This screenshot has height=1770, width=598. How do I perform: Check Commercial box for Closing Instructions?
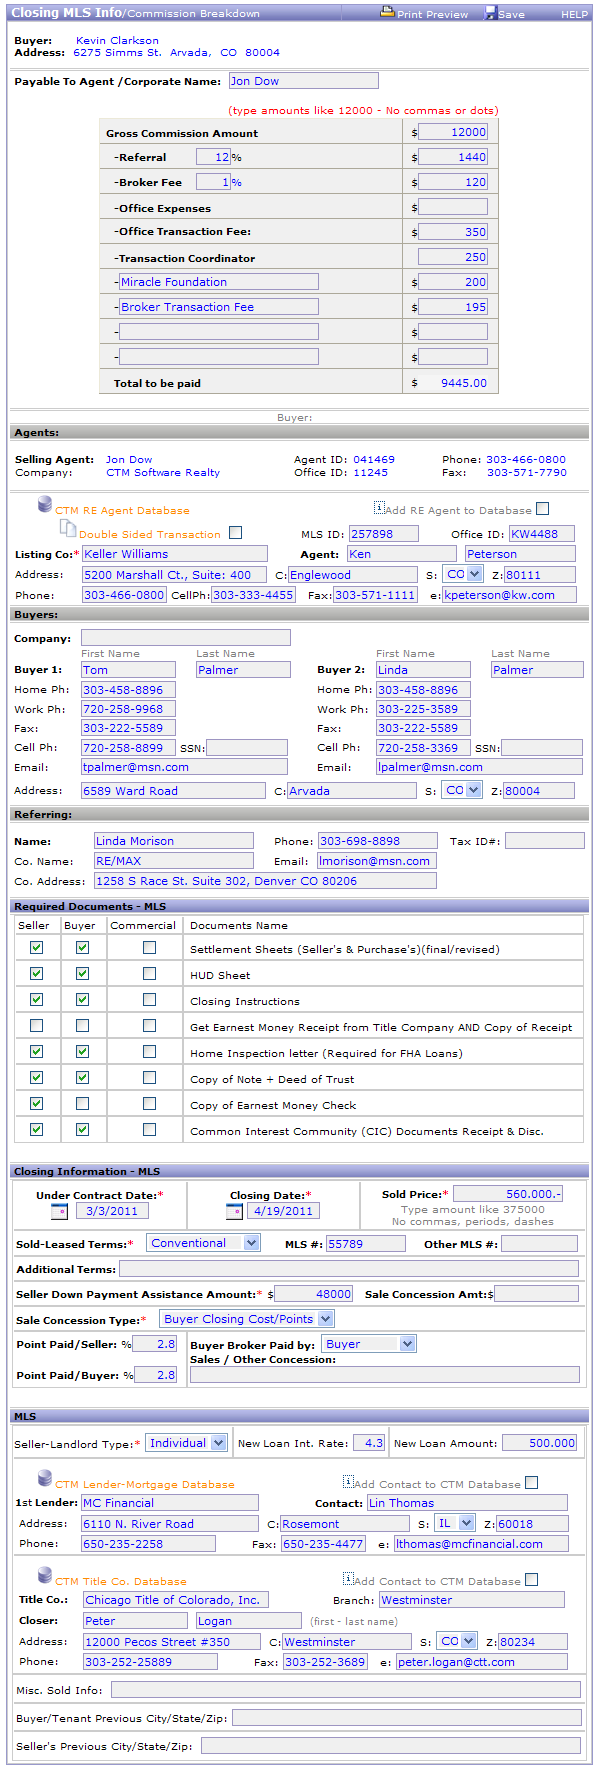pyautogui.click(x=149, y=999)
